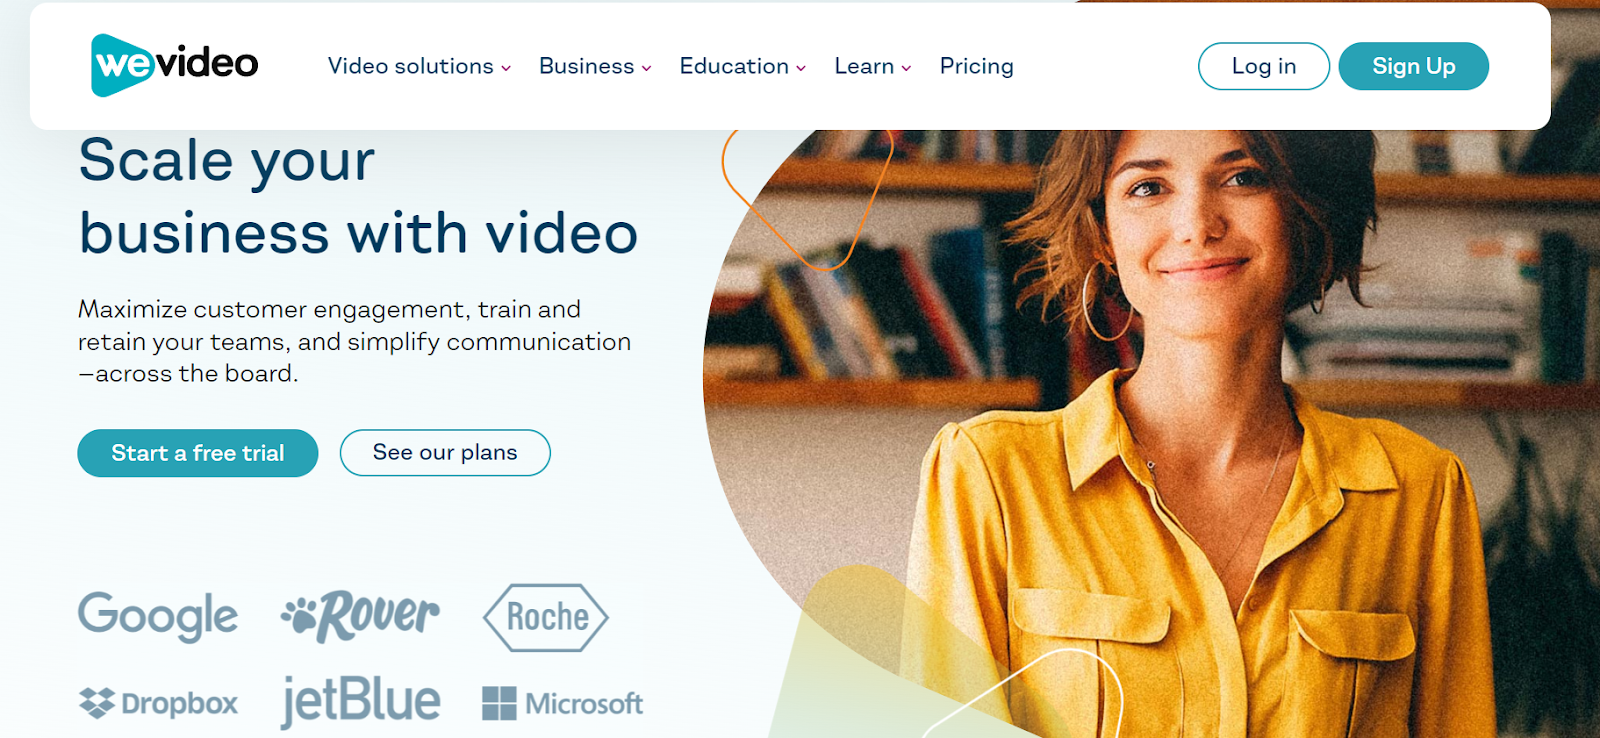Open the Business menu

(x=595, y=66)
